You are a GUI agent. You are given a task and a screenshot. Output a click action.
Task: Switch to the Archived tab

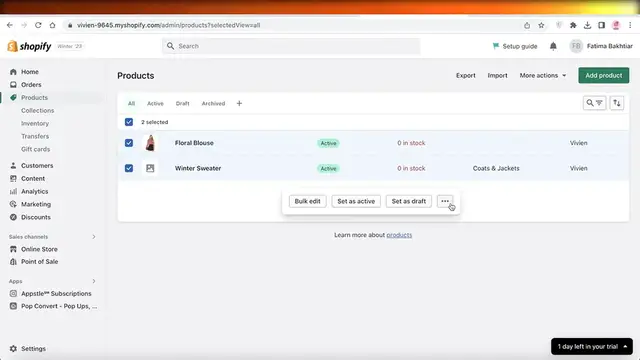213,104
